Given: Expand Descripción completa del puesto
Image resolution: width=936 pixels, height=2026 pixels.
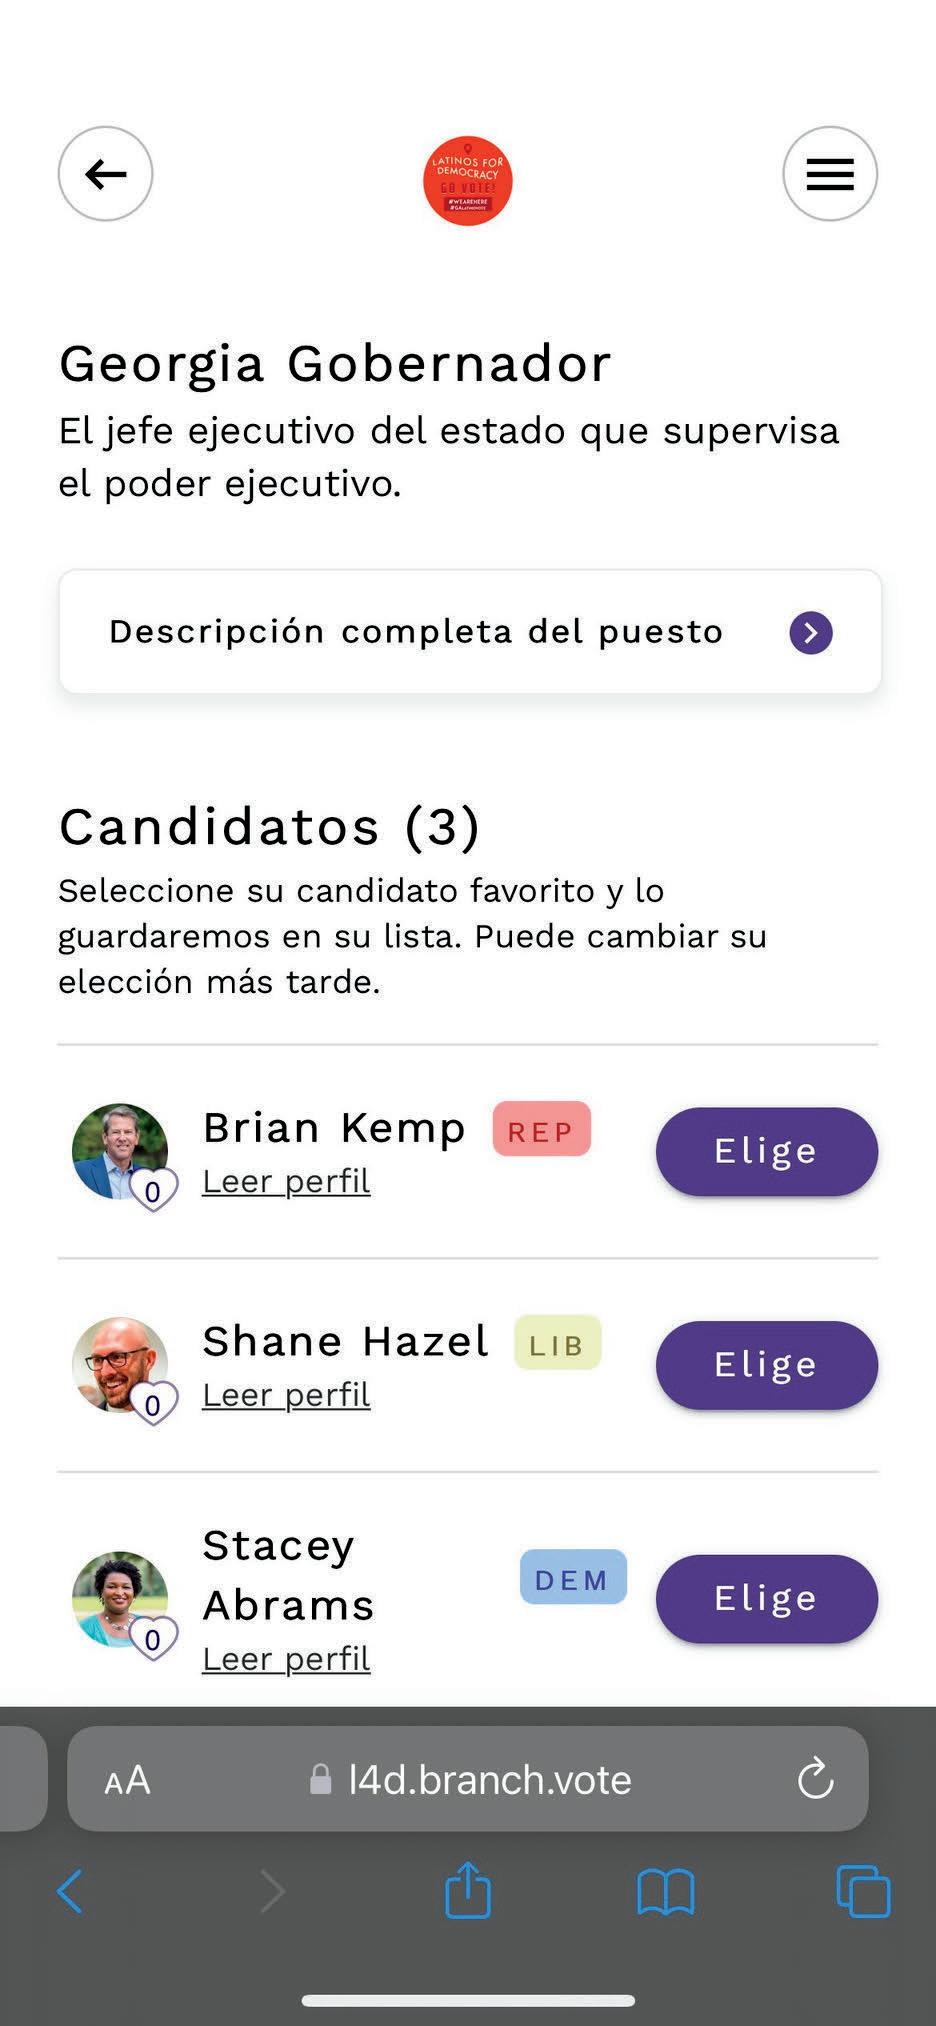Looking at the screenshot, I should point(470,632).
